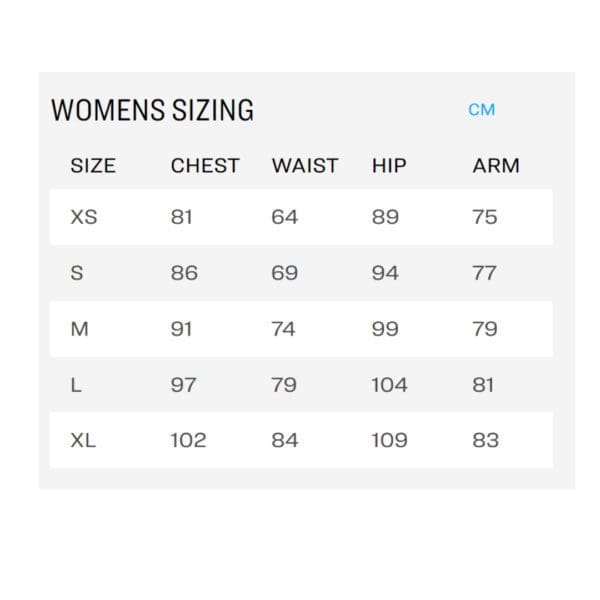Select the S size row label
This screenshot has height=600, width=600.
[x=77, y=273]
